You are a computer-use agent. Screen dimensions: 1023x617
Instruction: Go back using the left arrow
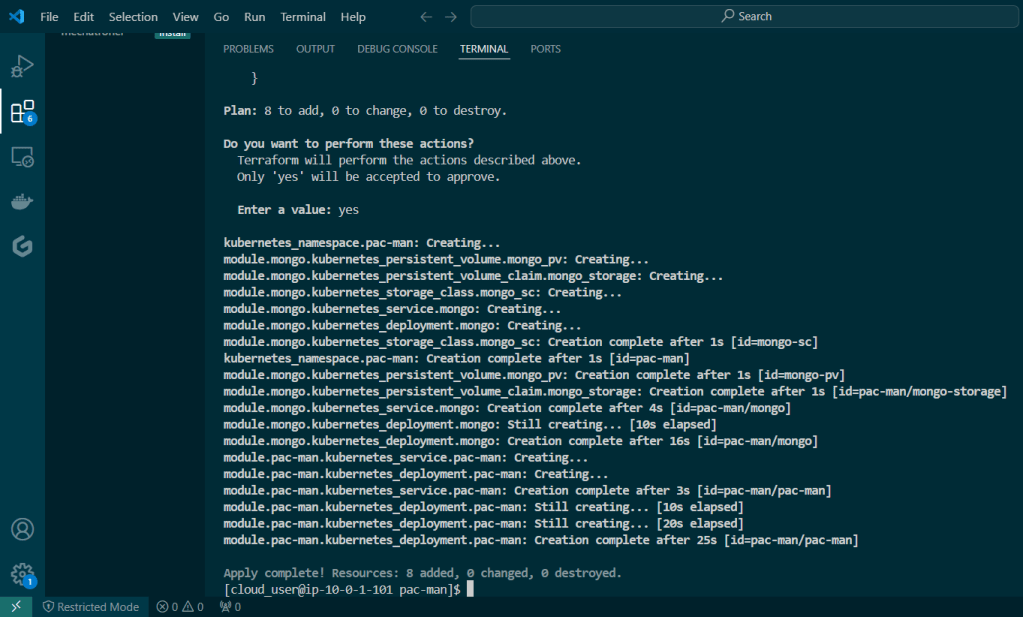tap(426, 16)
